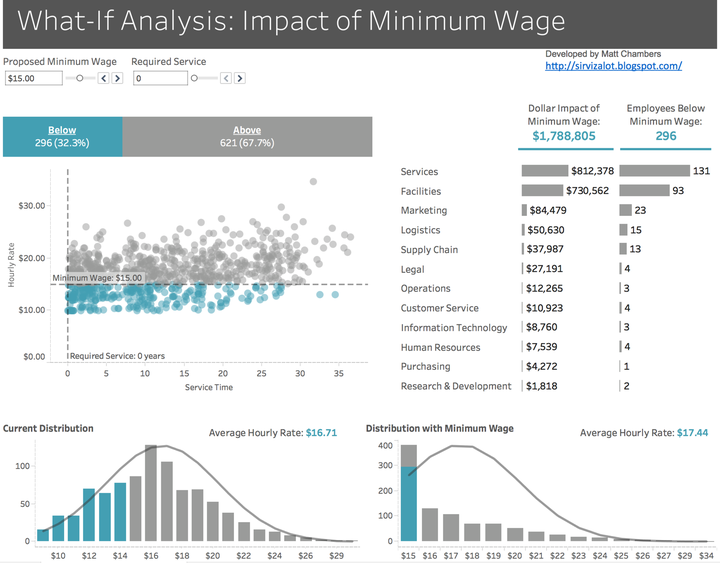Click the Required Service value field

point(160,78)
